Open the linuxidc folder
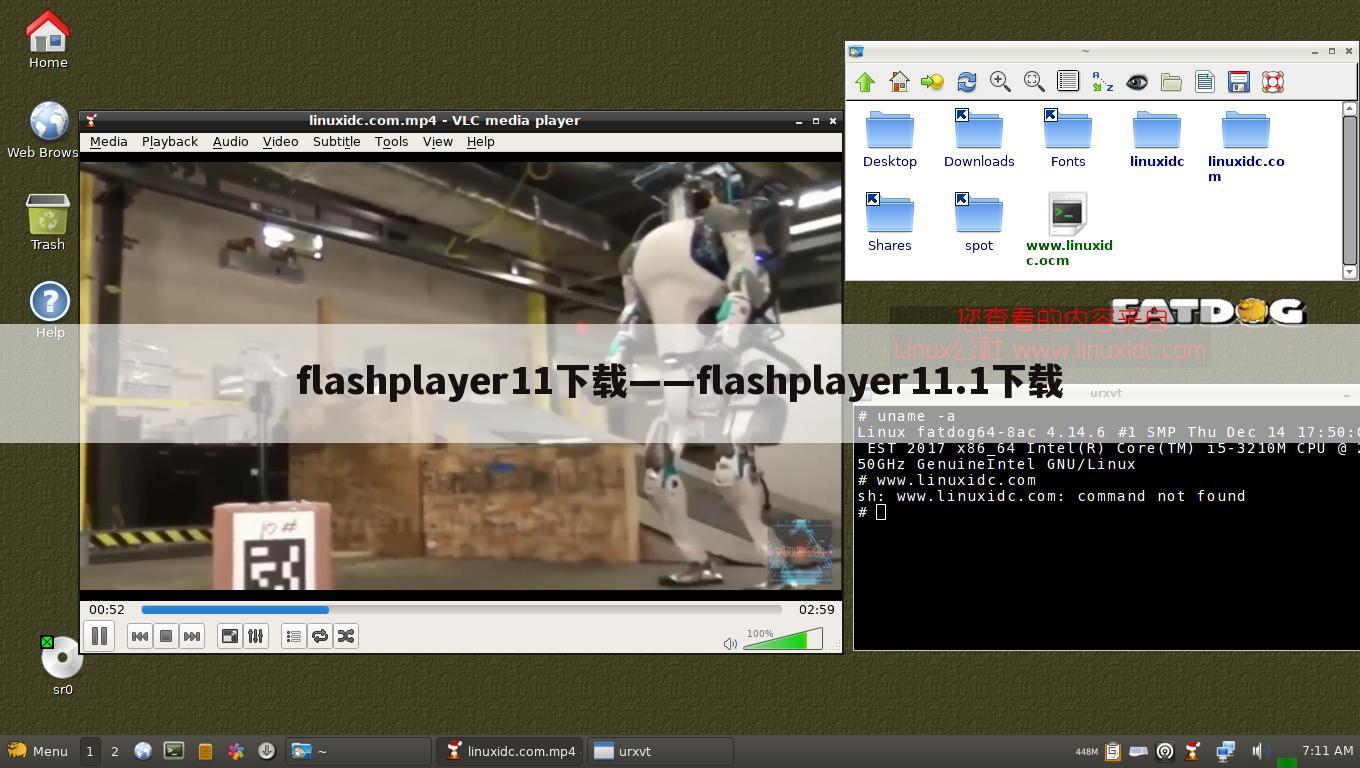1360x768 pixels. pyautogui.click(x=1157, y=139)
